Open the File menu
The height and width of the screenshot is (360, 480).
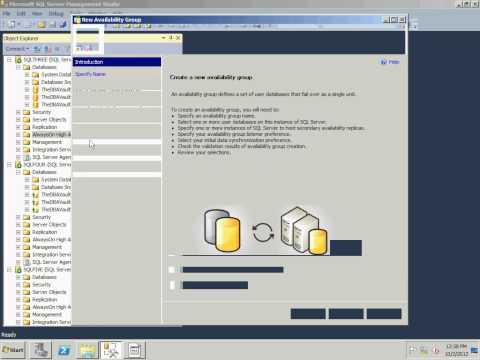[x=7, y=14]
